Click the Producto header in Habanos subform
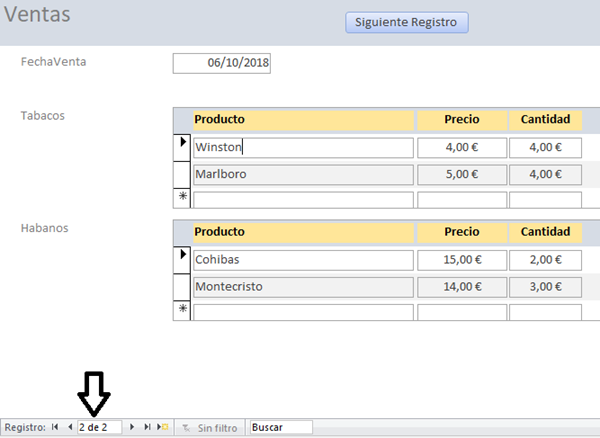This screenshot has height=438, width=600. (x=303, y=233)
